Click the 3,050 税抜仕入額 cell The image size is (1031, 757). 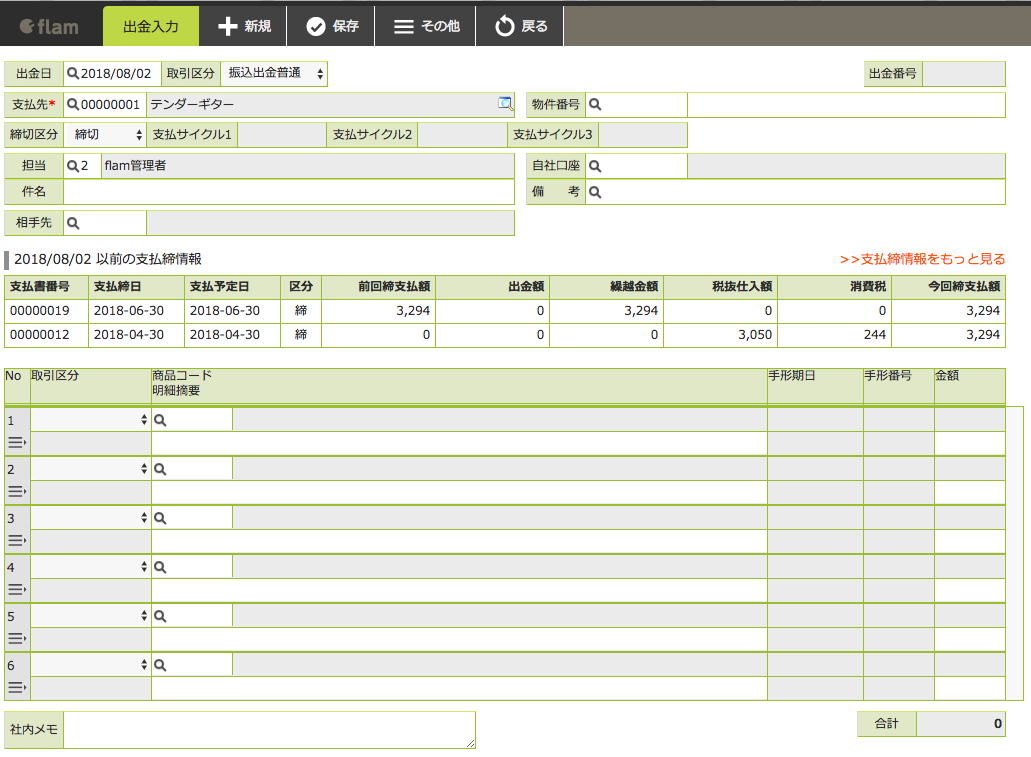(721, 334)
